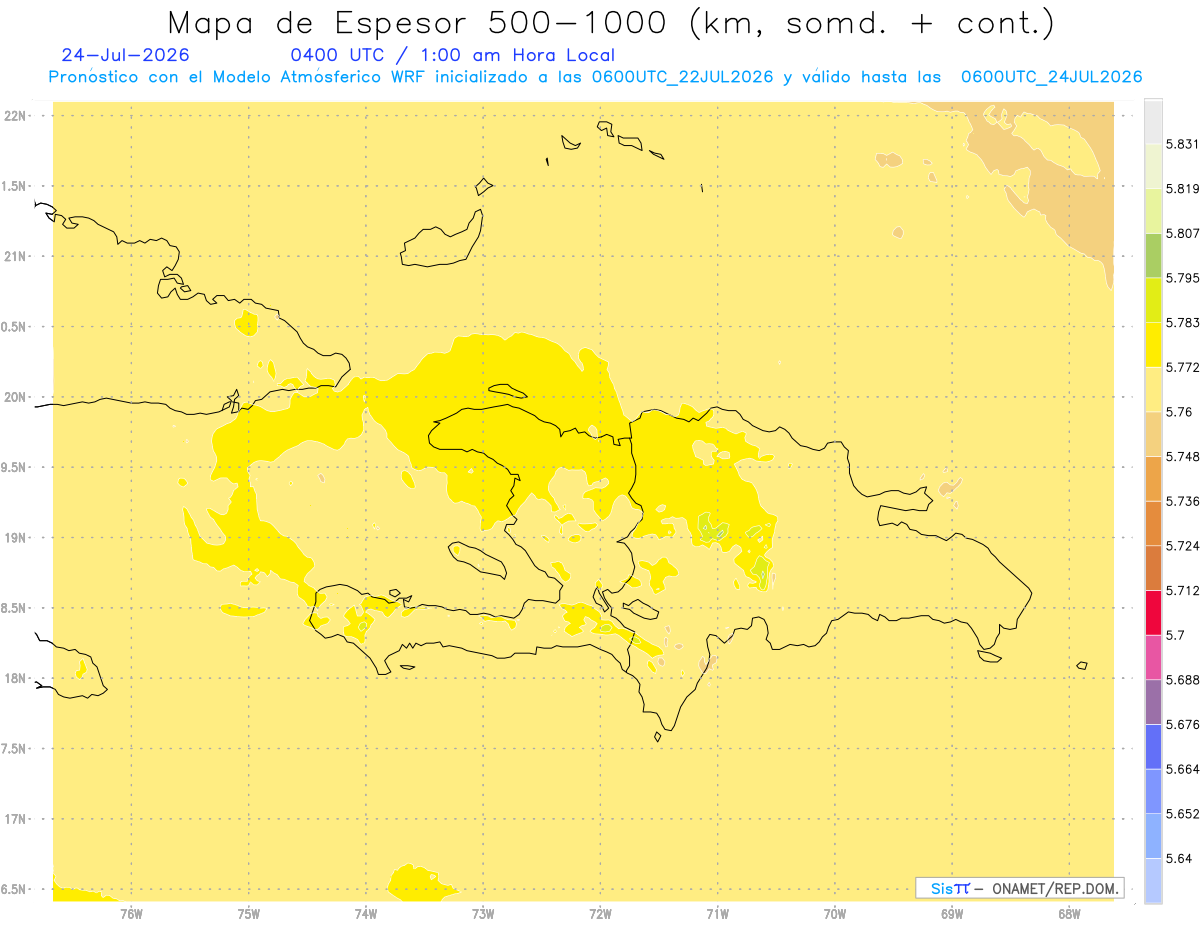Click the colorbar value 5.807
Image resolution: width=1200 pixels, height=927 pixels.
point(1183,233)
